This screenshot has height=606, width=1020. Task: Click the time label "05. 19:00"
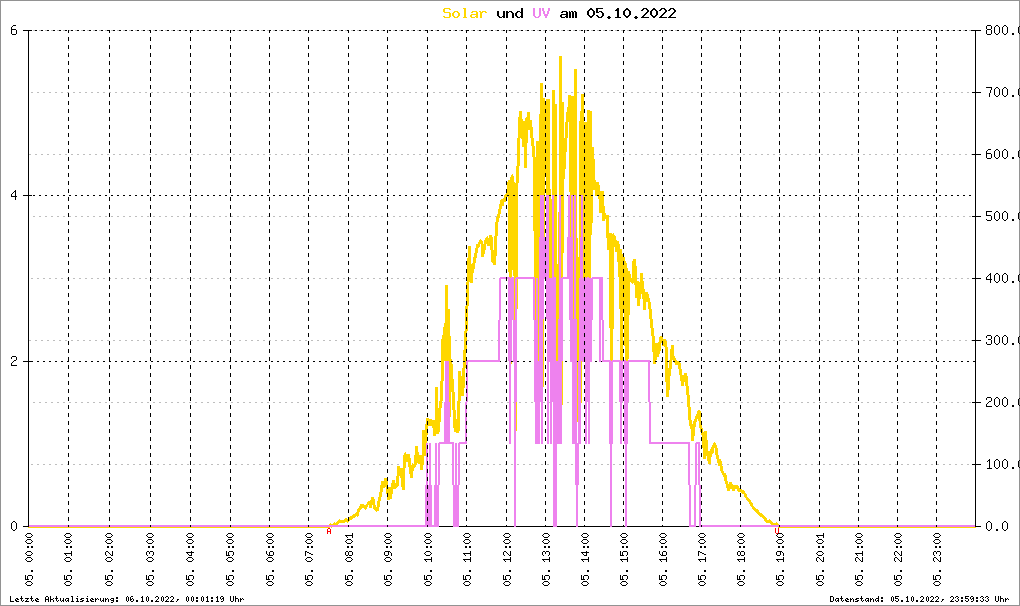pos(780,559)
